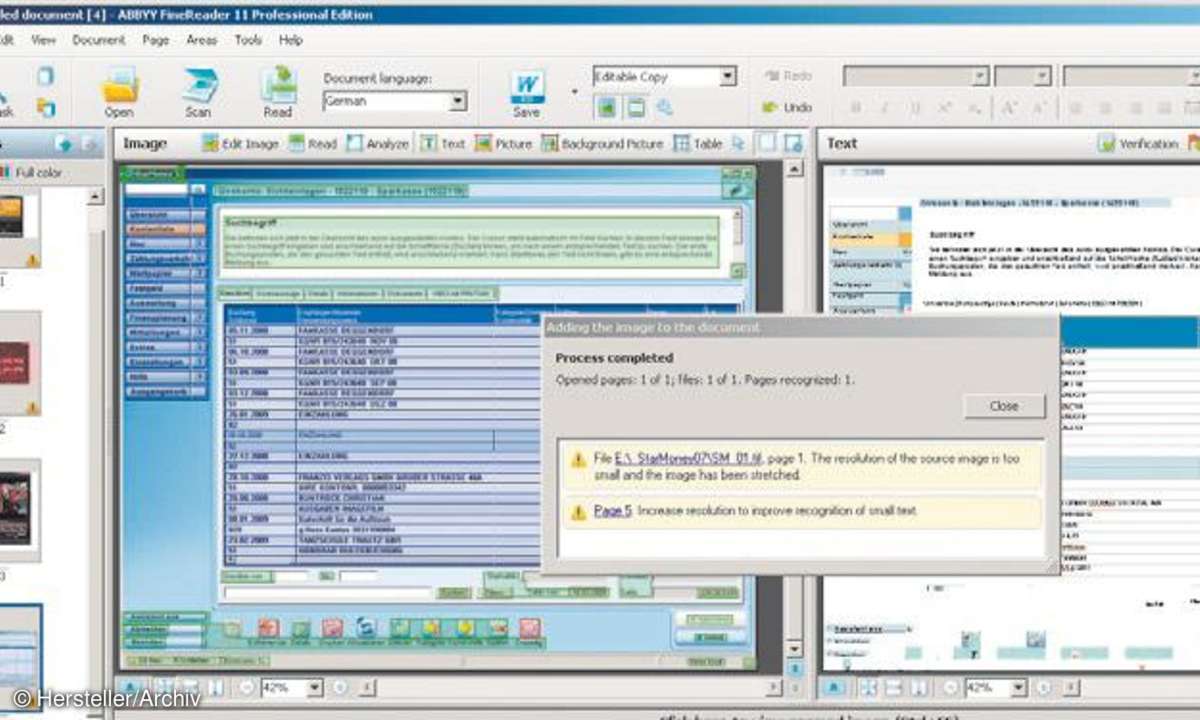Select the Table area tool
The width and height of the screenshot is (1200, 720).
(x=697, y=144)
